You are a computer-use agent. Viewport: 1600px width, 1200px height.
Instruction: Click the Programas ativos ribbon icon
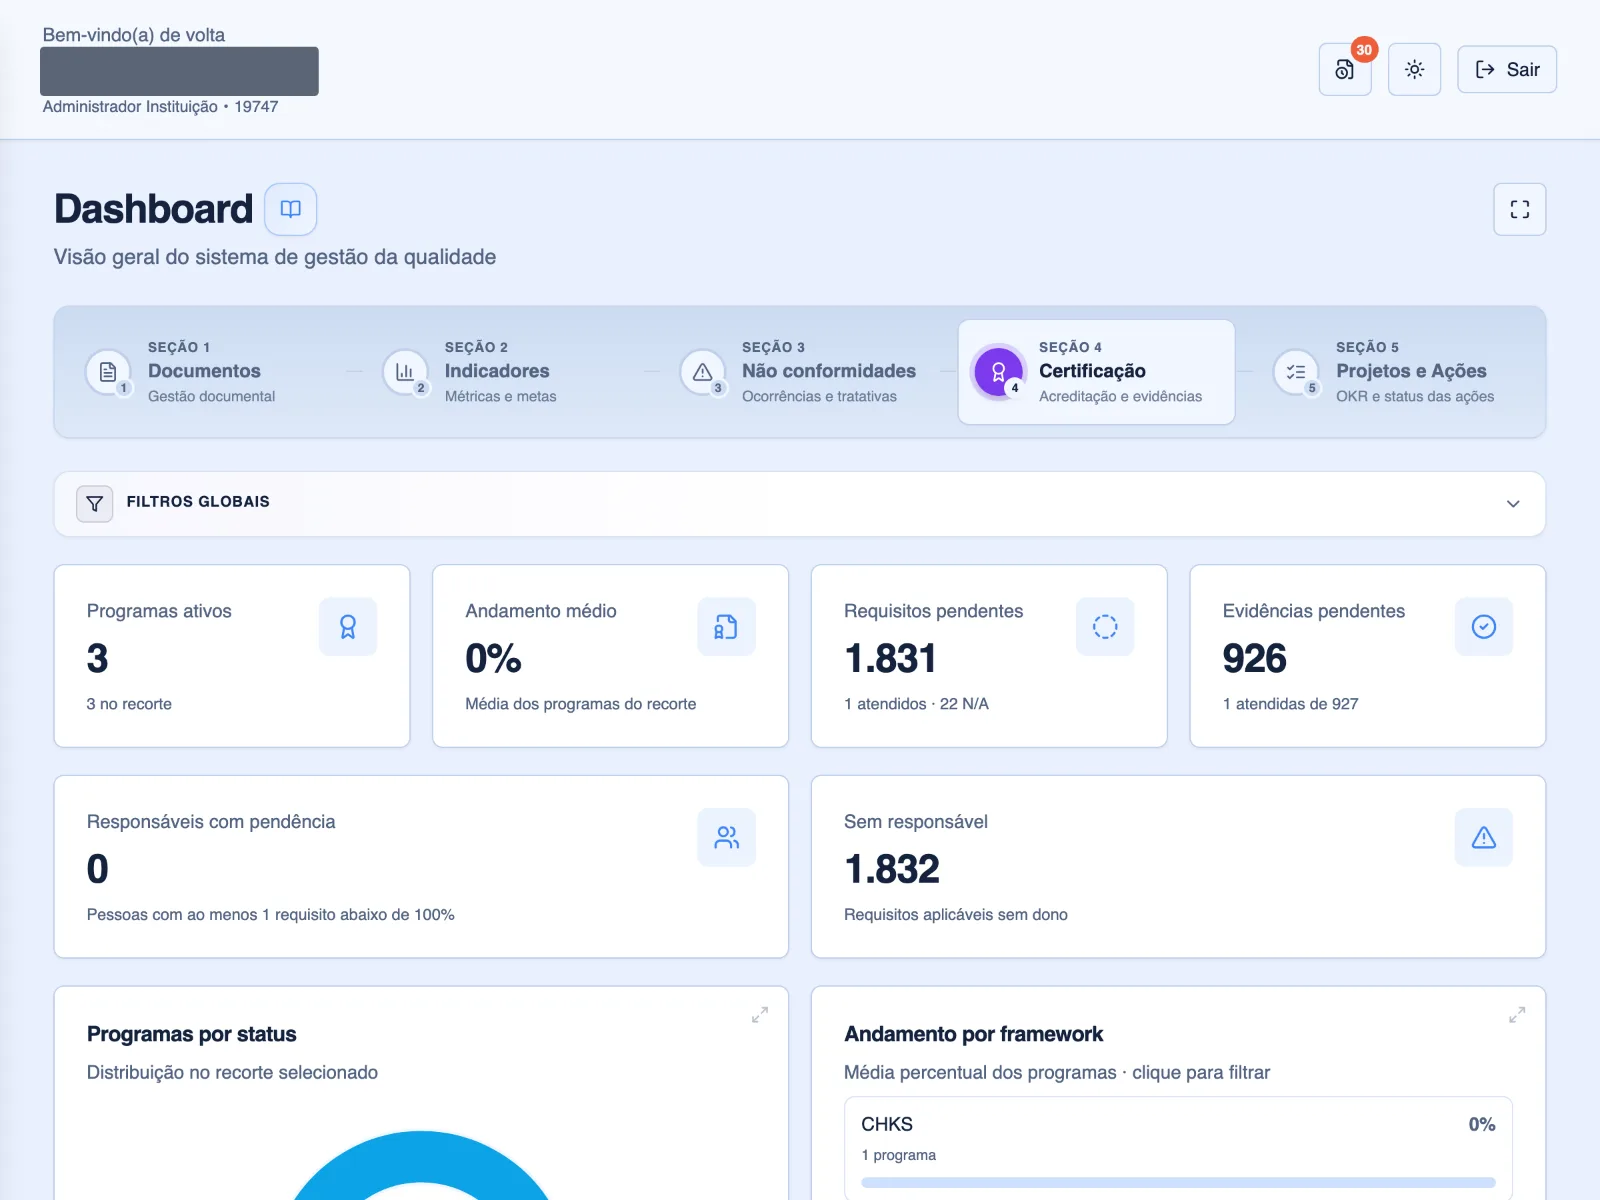(x=348, y=627)
